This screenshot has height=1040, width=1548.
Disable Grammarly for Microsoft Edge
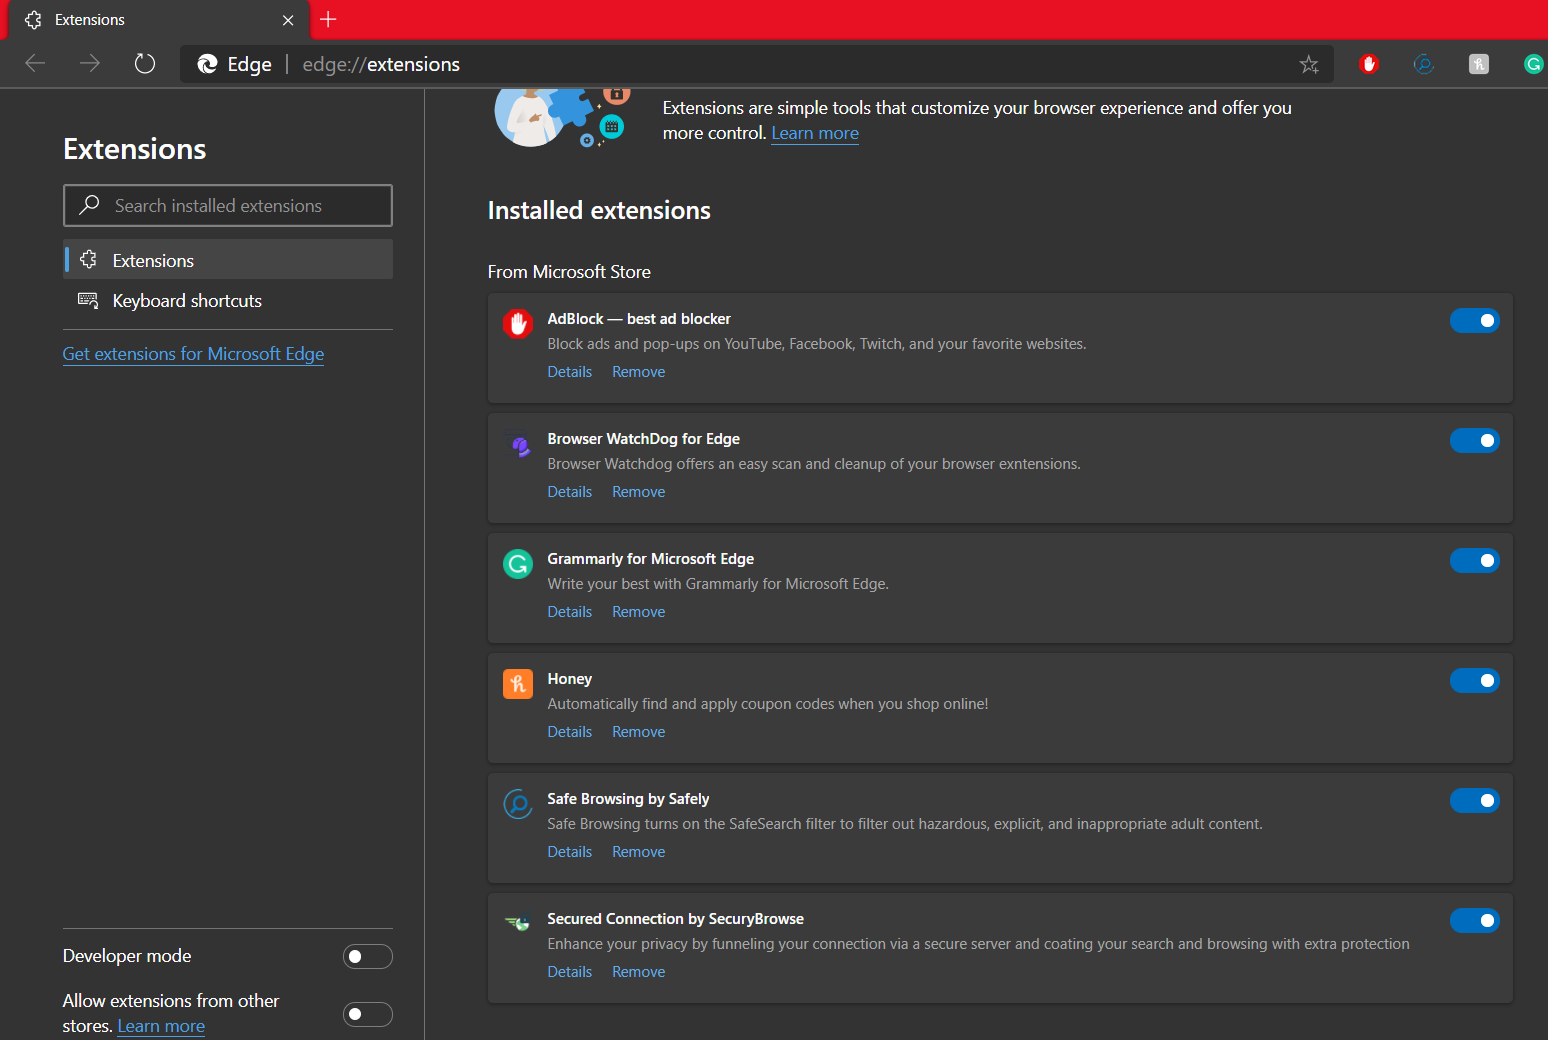point(1475,561)
